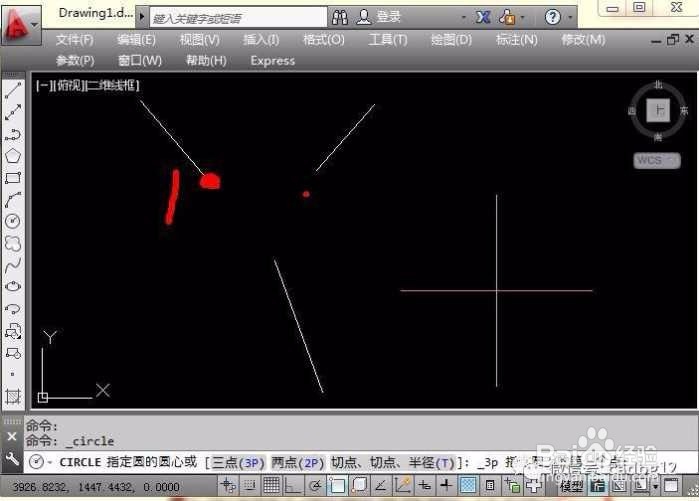Viewport: 699px width, 501px height.
Task: Open the 编辑(E) menu
Action: 136,40
